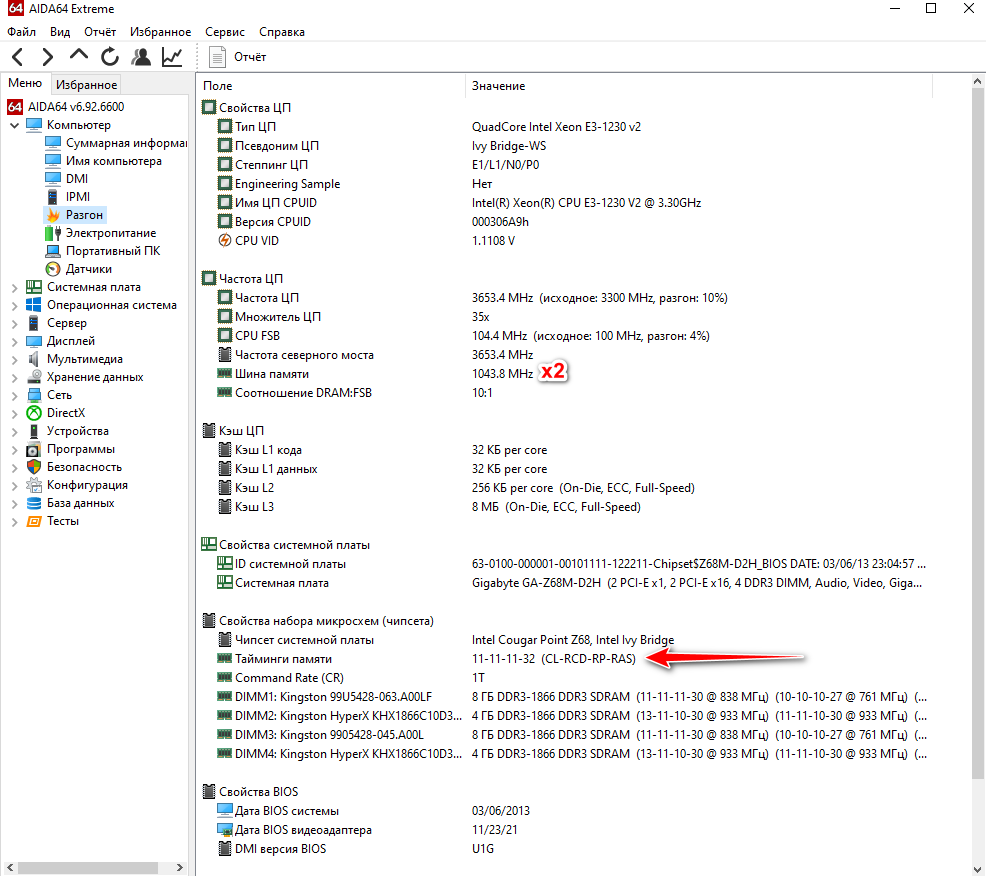This screenshot has height=876, width=986.
Task: Open the Файл menu
Action: coord(21,32)
